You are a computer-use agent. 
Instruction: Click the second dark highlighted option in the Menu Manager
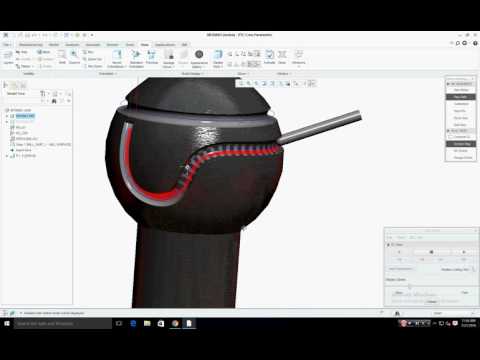tap(461, 144)
